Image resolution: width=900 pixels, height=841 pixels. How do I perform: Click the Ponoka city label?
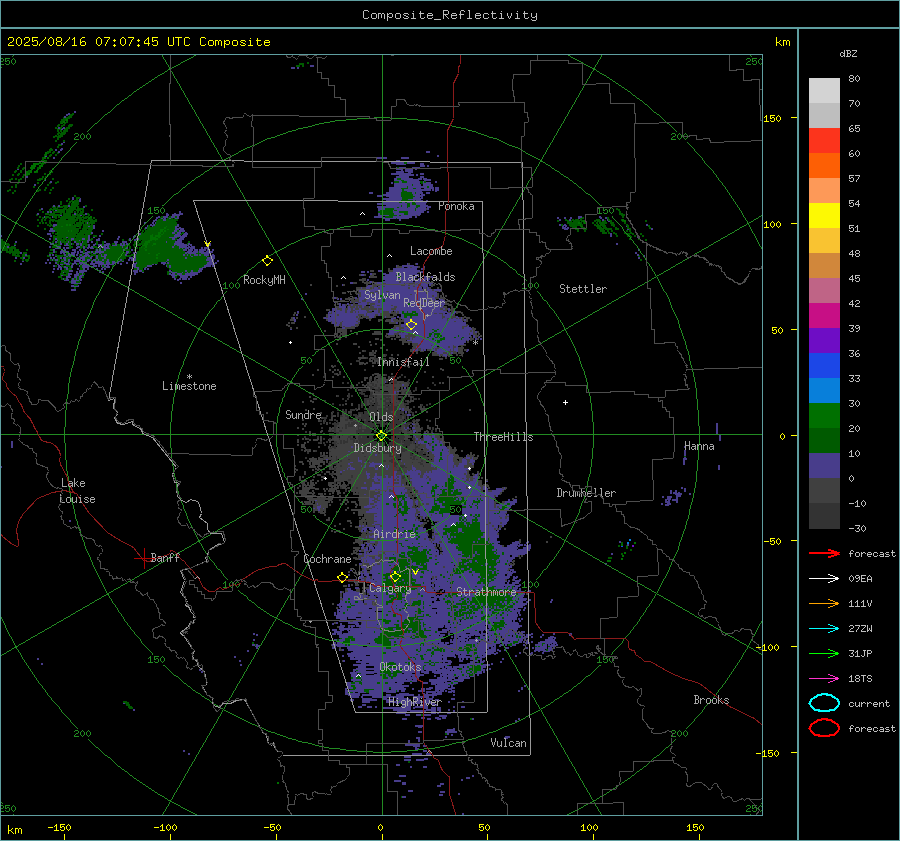point(456,206)
